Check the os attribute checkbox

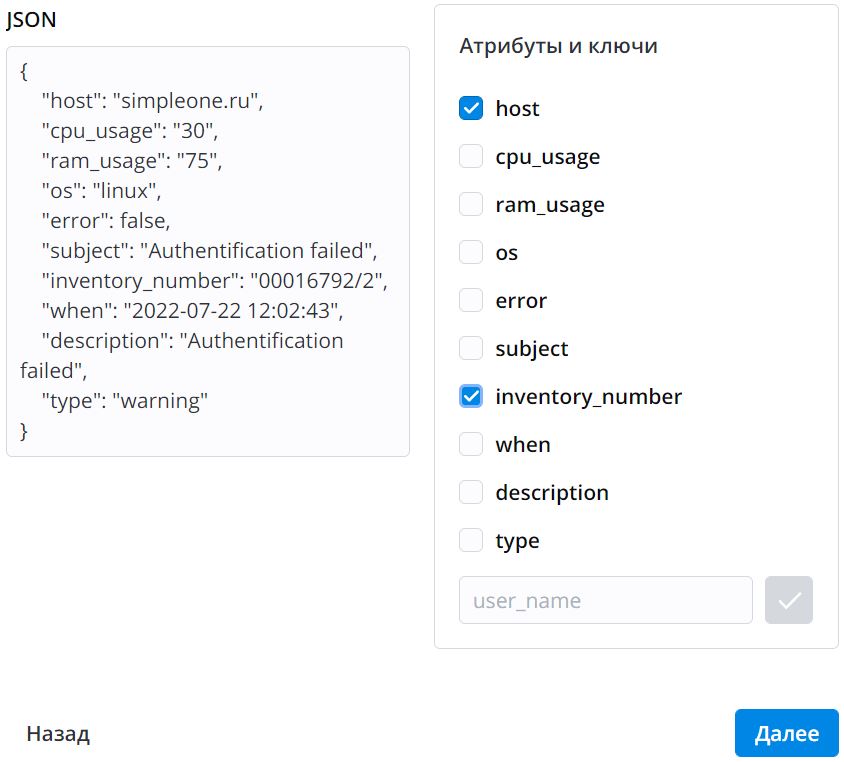(471, 252)
